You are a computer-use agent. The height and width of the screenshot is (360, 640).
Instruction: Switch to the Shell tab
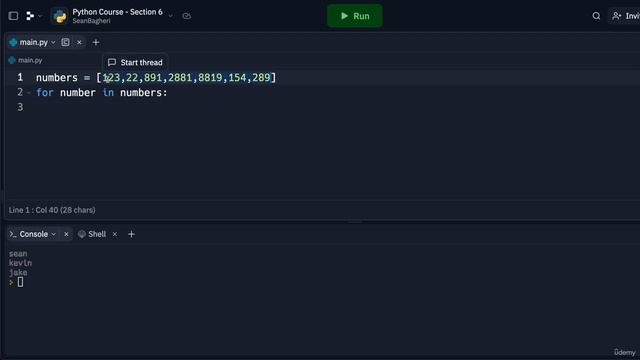click(92, 234)
